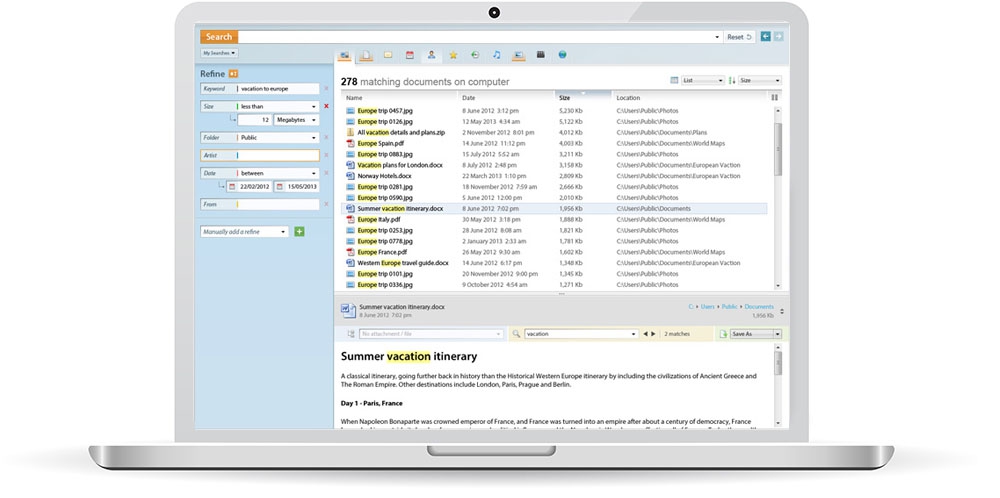Remove the Artist refine with its X
The height and width of the screenshot is (498, 1000).
[x=327, y=155]
